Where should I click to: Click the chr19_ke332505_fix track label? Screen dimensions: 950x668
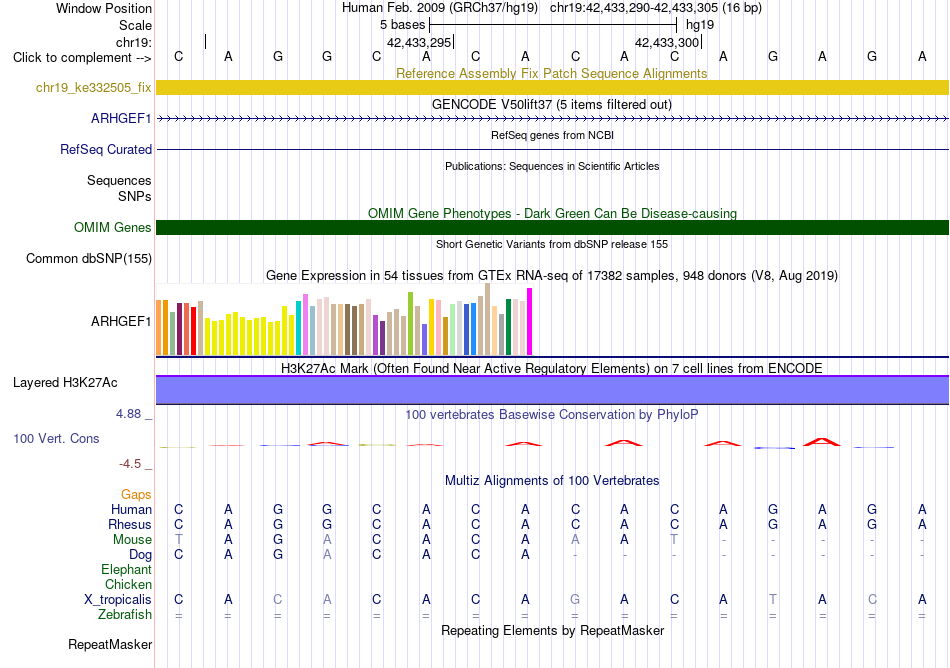[x=93, y=87]
